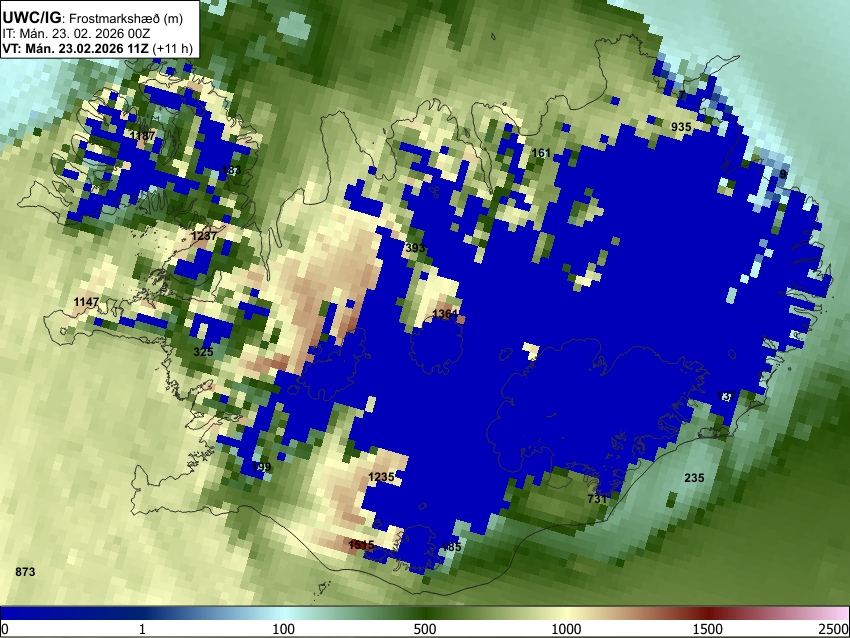Click the dark red section of the color scale
The image size is (850, 638).
707,613
